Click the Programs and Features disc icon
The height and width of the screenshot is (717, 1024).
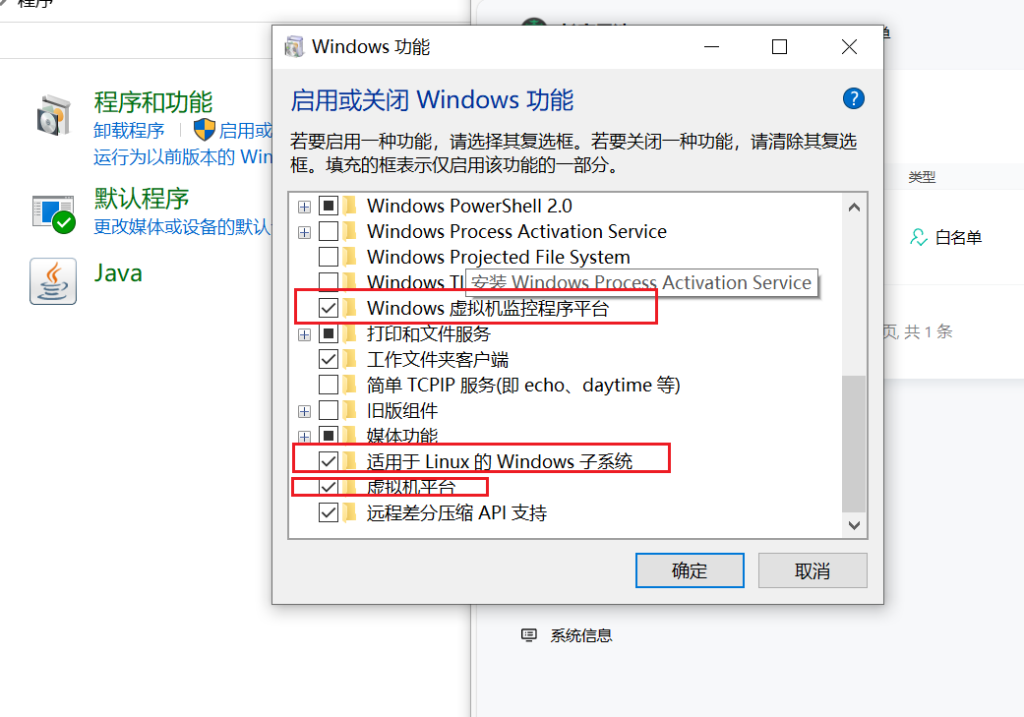tap(53, 116)
